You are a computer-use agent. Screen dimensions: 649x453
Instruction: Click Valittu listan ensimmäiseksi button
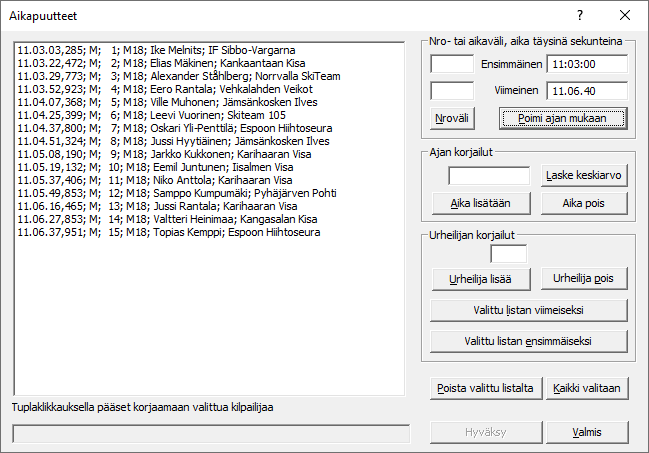[x=529, y=341]
